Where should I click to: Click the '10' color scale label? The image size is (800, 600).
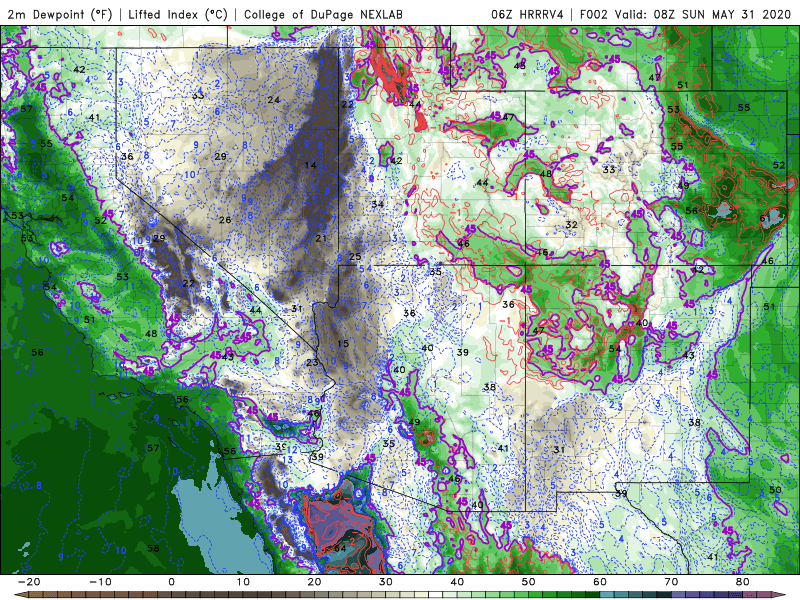pos(243,582)
